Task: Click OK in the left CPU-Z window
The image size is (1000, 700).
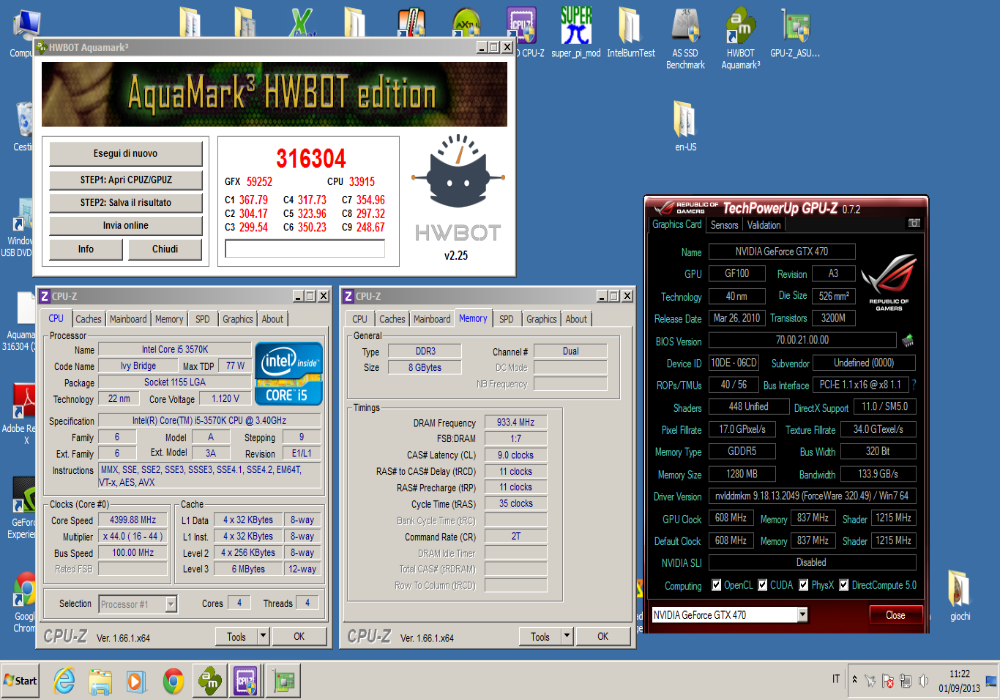Action: 298,636
